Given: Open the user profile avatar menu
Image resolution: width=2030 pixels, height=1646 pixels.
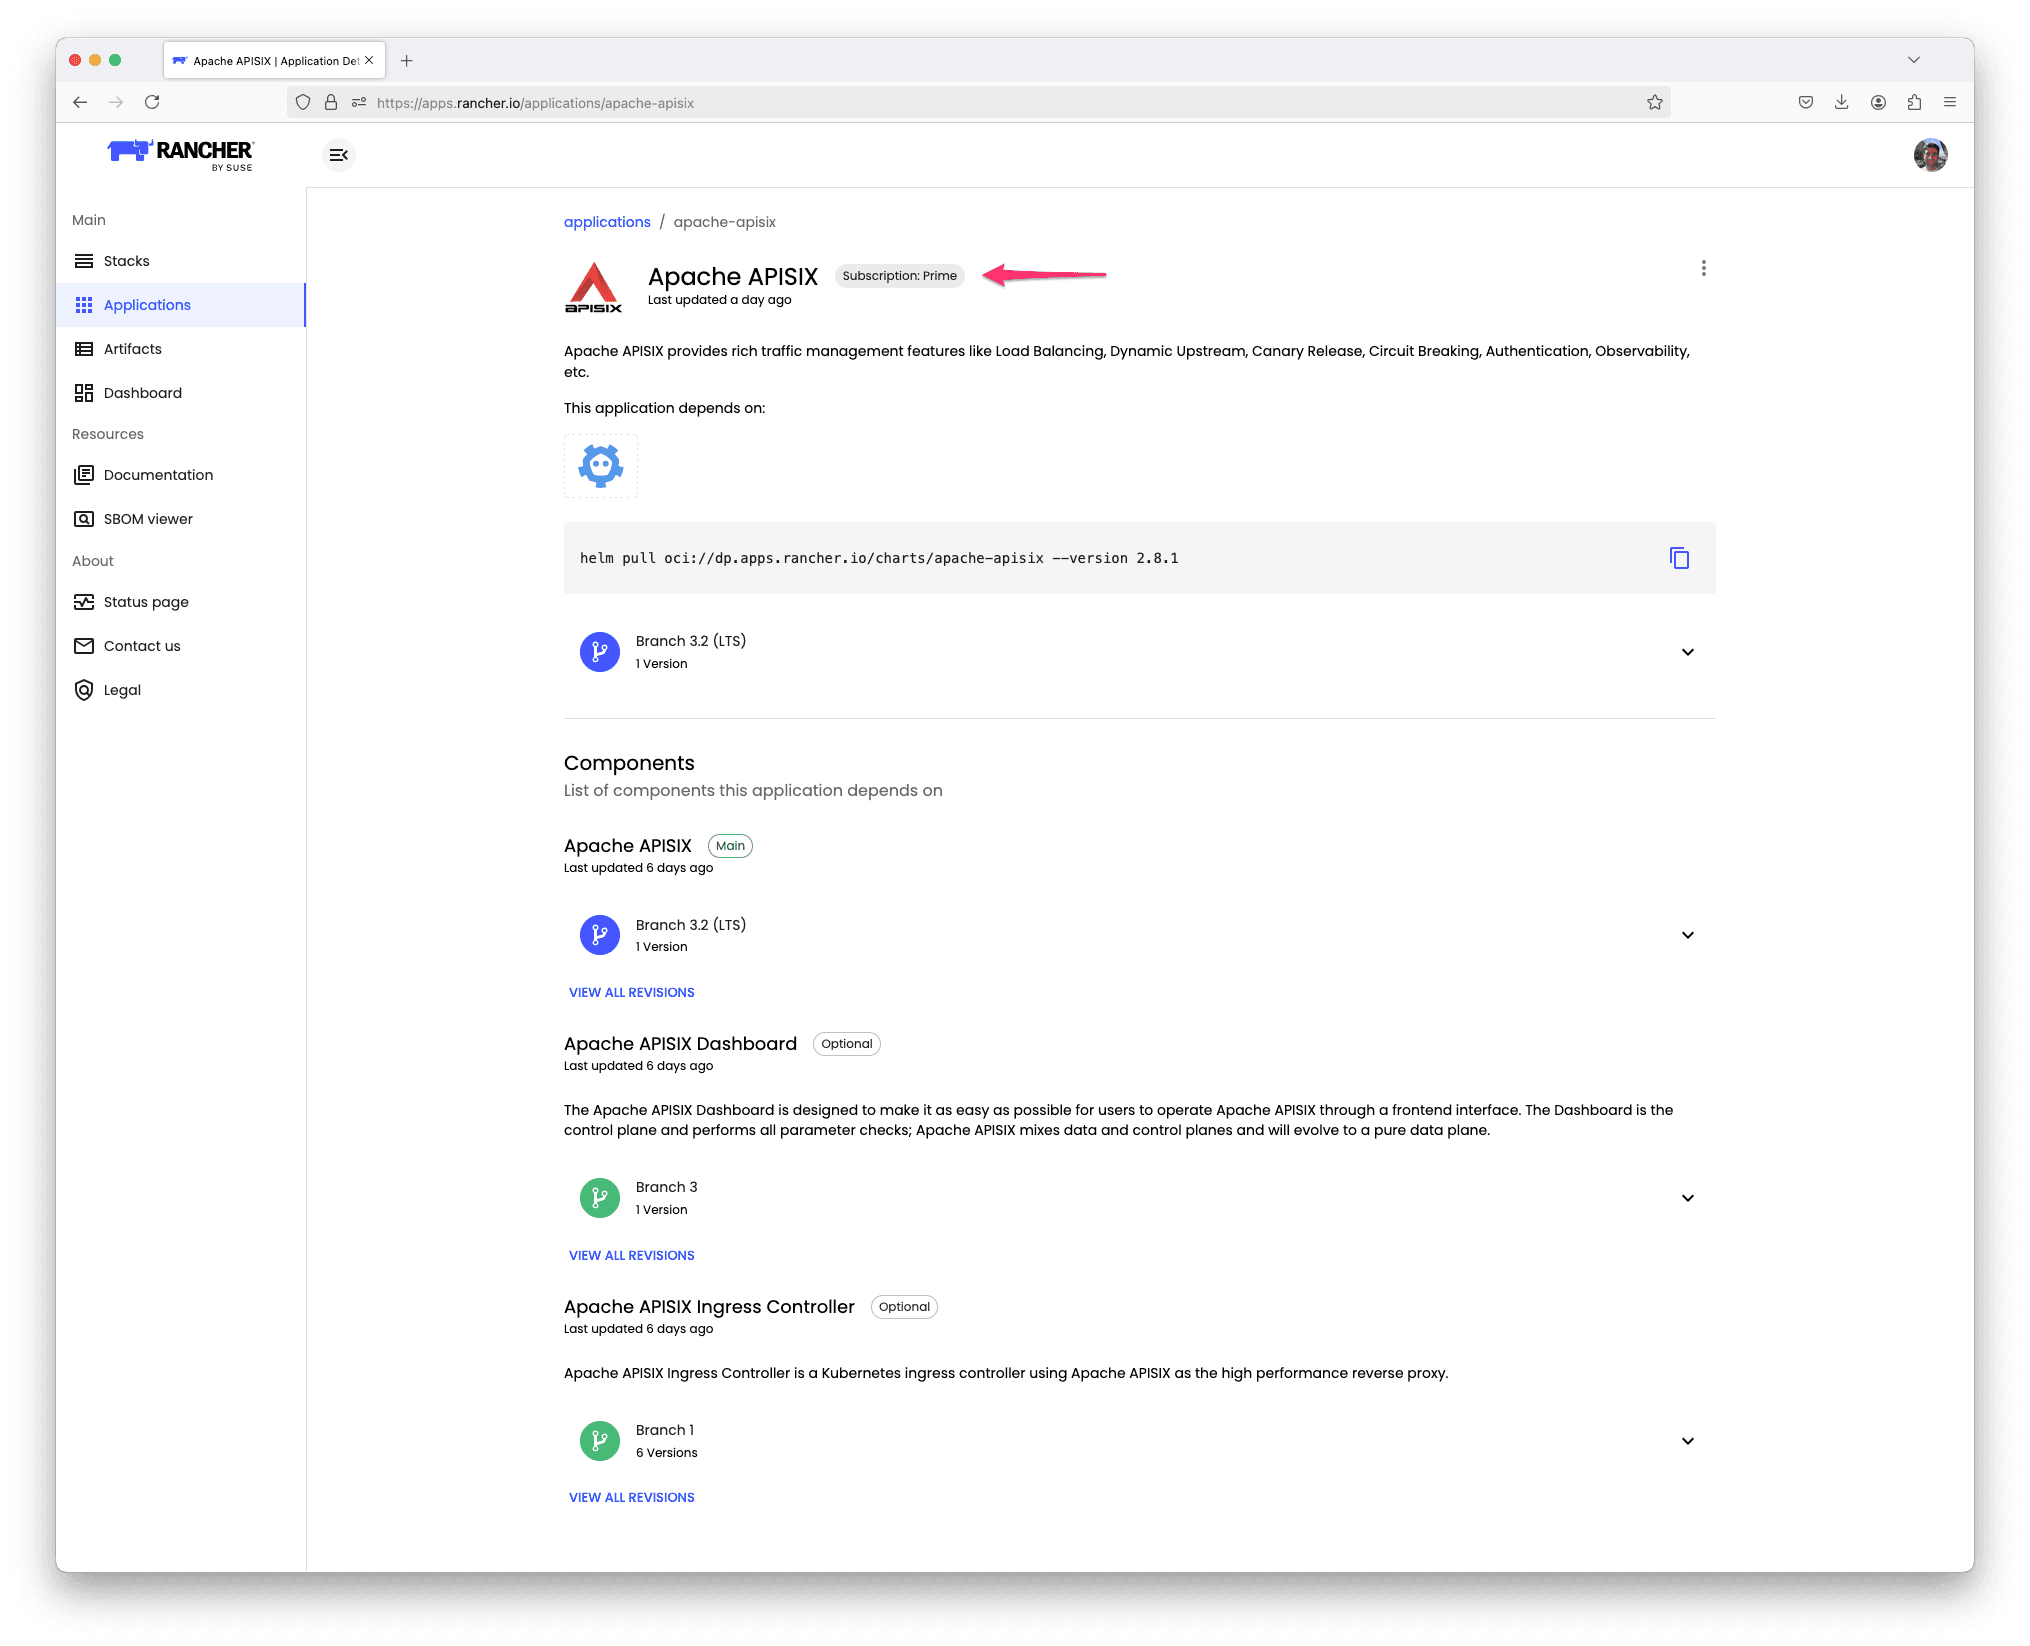Looking at the screenshot, I should [x=1930, y=154].
